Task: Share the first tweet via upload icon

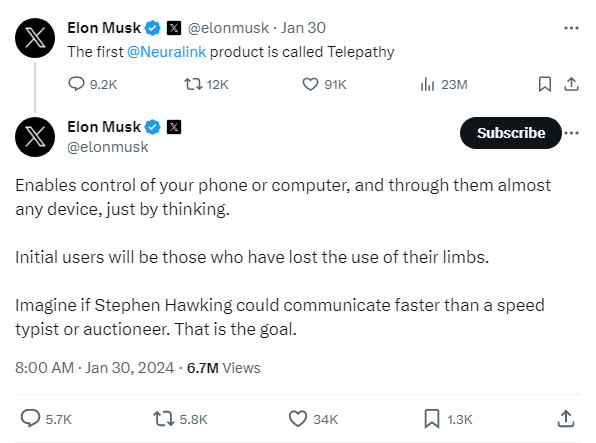Action: point(571,84)
